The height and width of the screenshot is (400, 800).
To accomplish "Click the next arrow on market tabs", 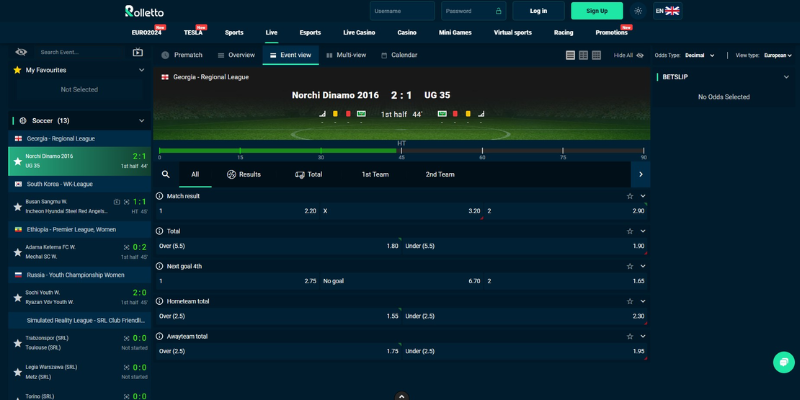I will click(x=640, y=174).
